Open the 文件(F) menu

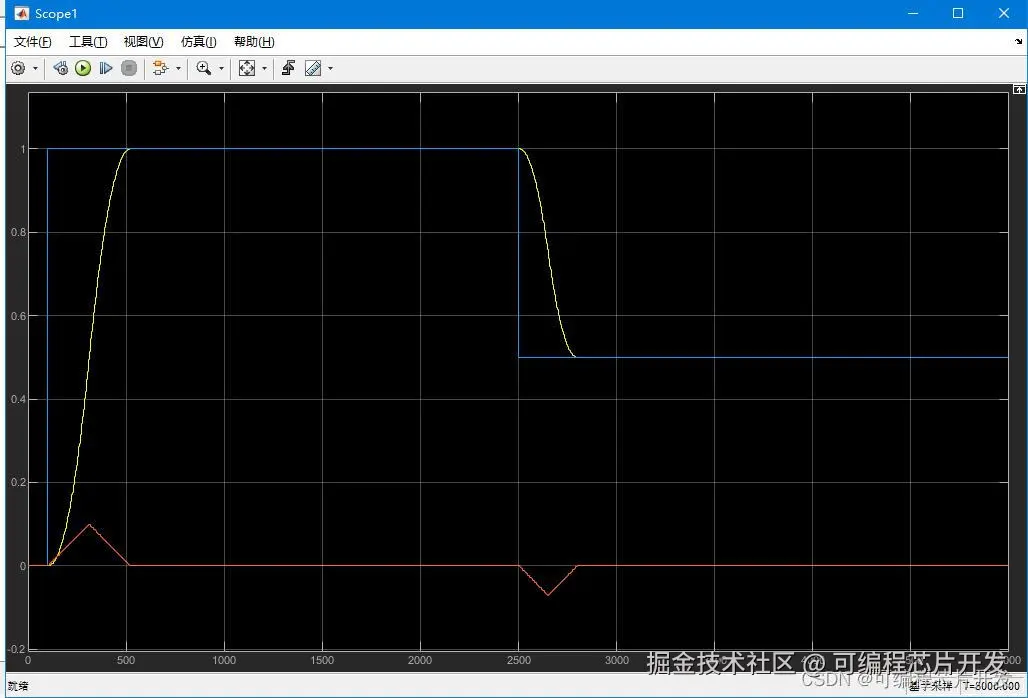click(32, 42)
